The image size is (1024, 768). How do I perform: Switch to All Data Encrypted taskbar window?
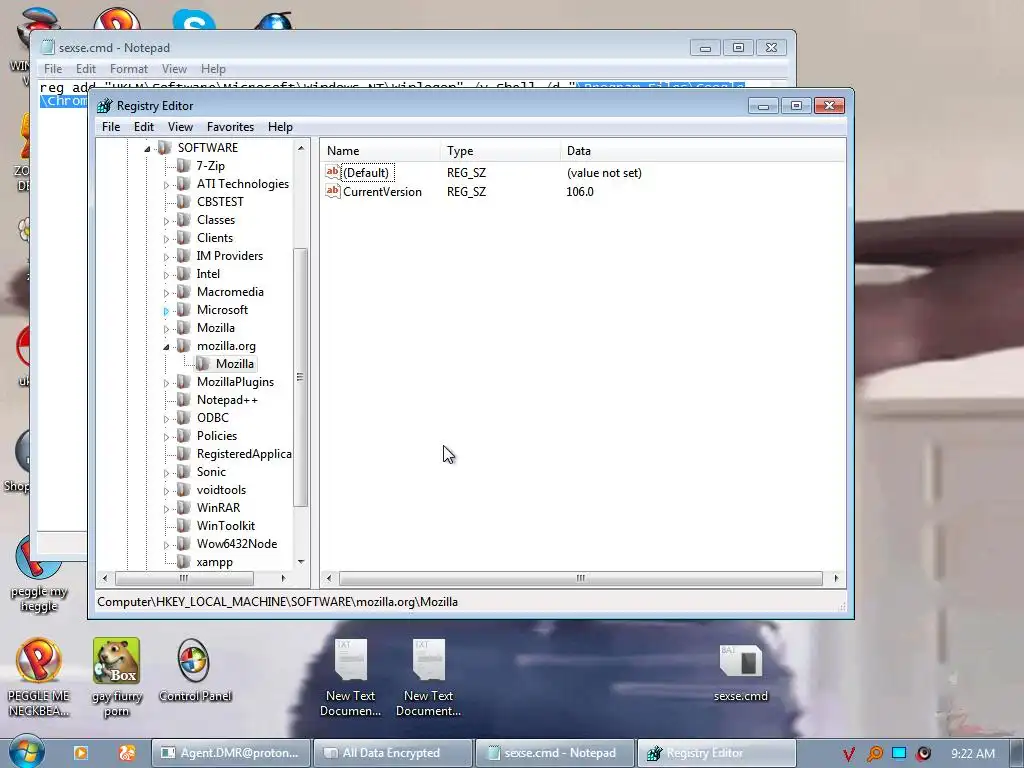point(392,753)
